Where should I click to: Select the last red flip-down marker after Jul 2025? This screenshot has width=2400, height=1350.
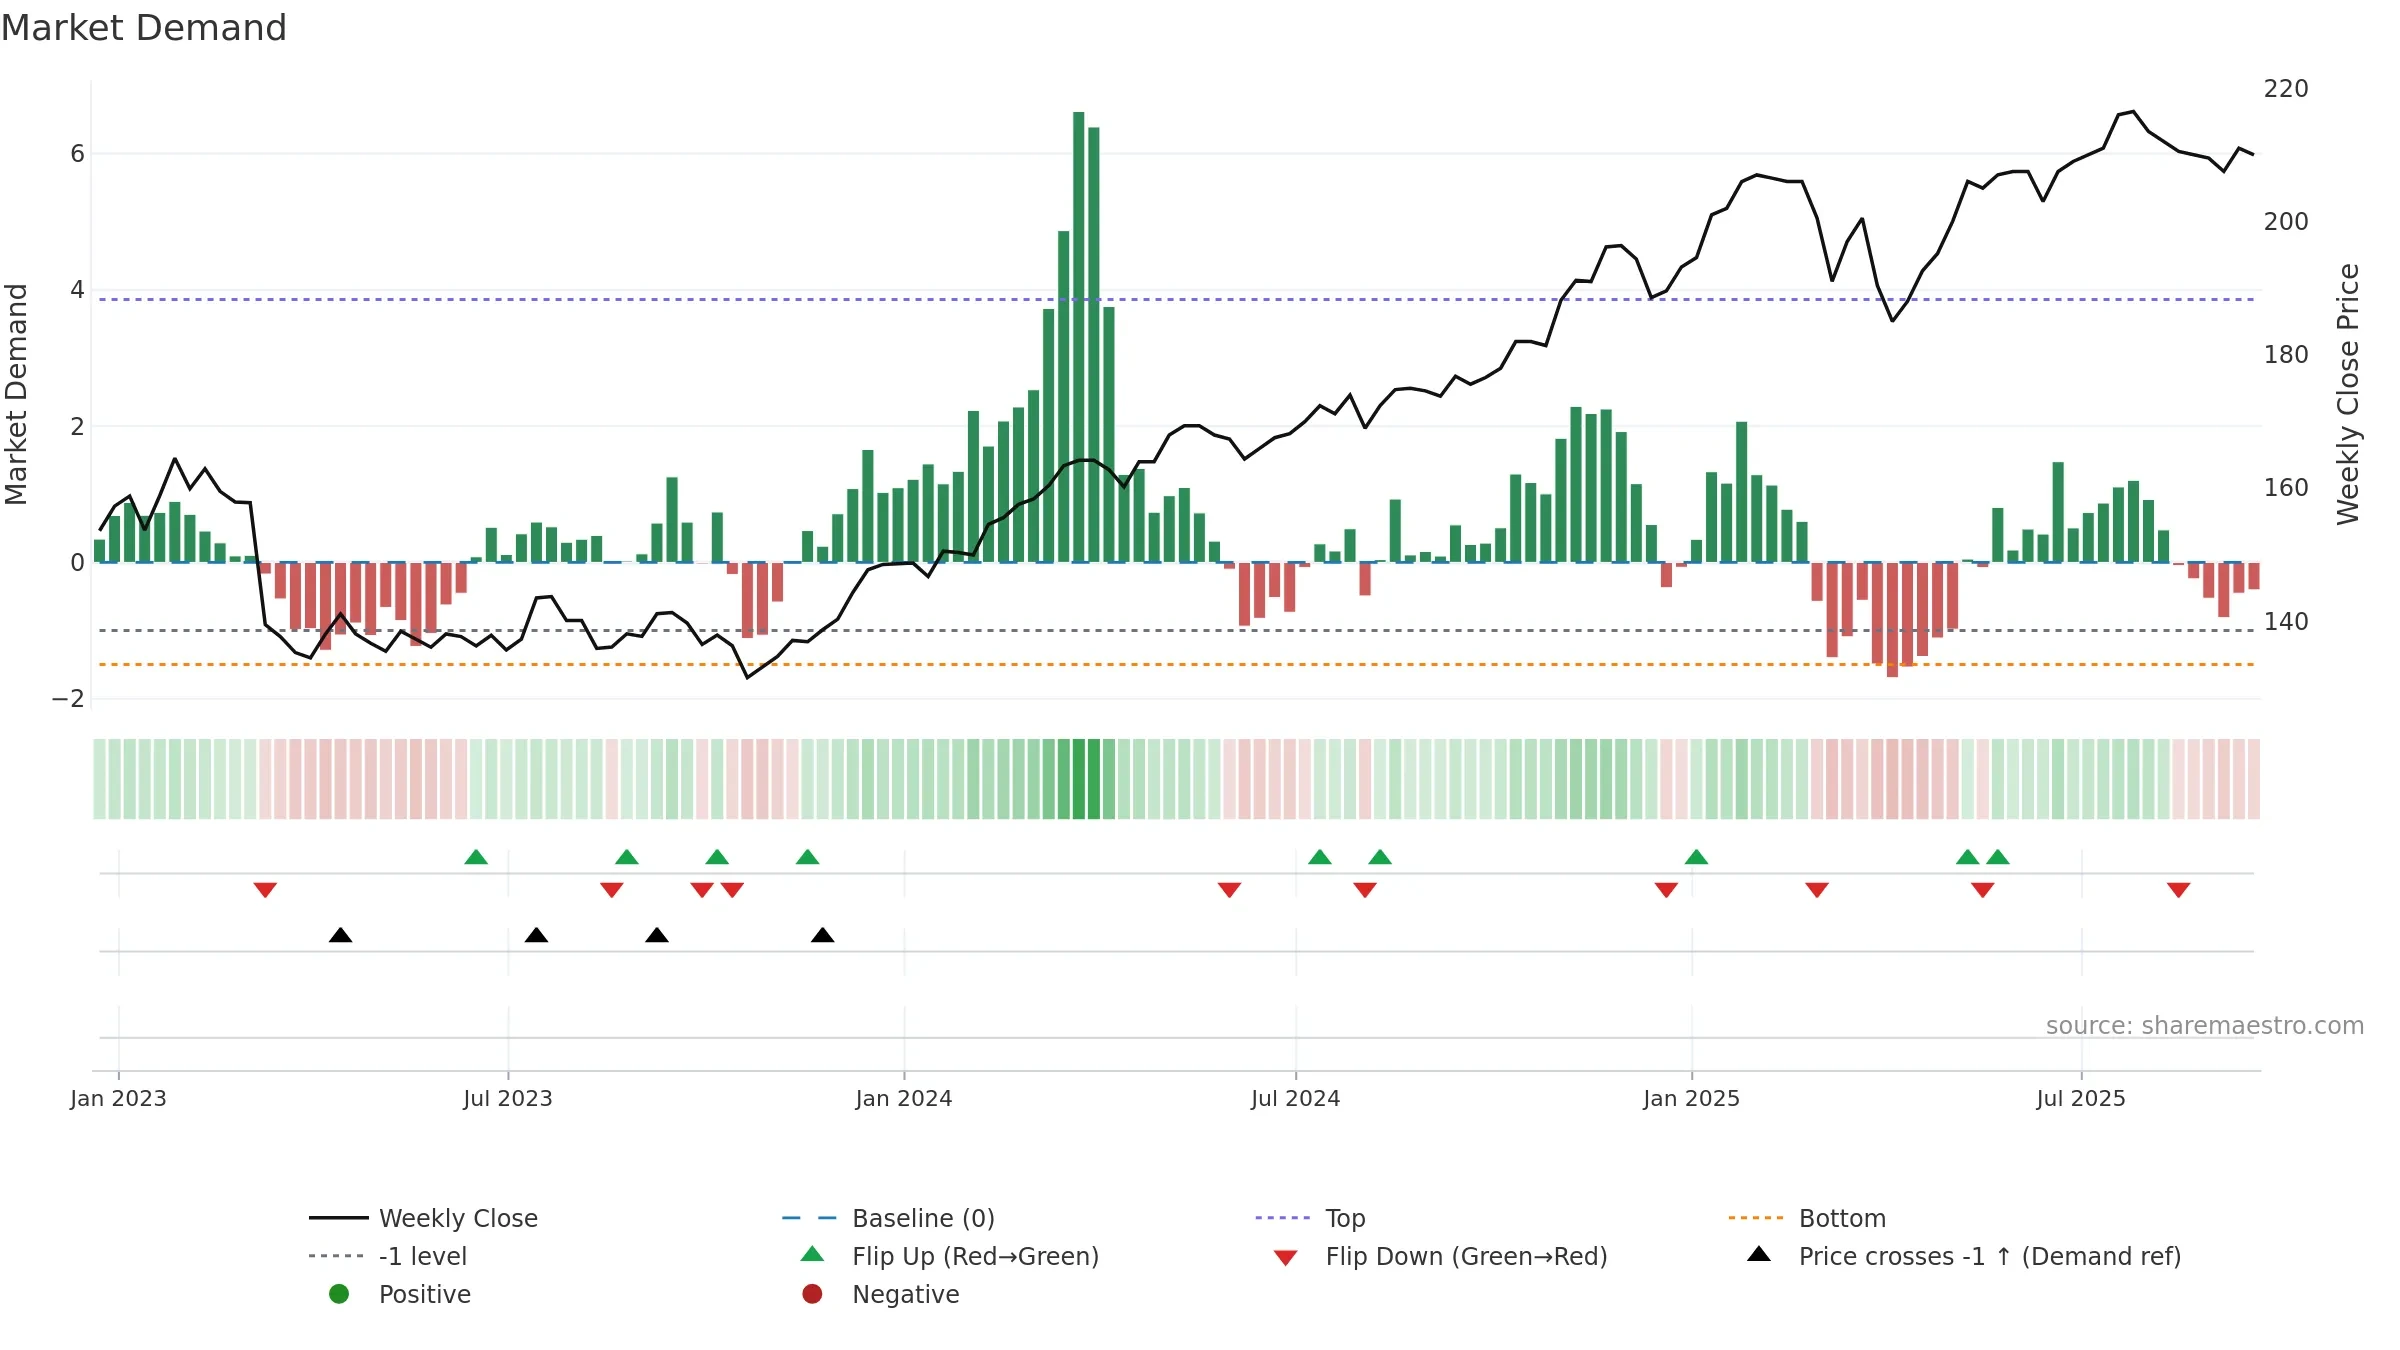(2179, 890)
